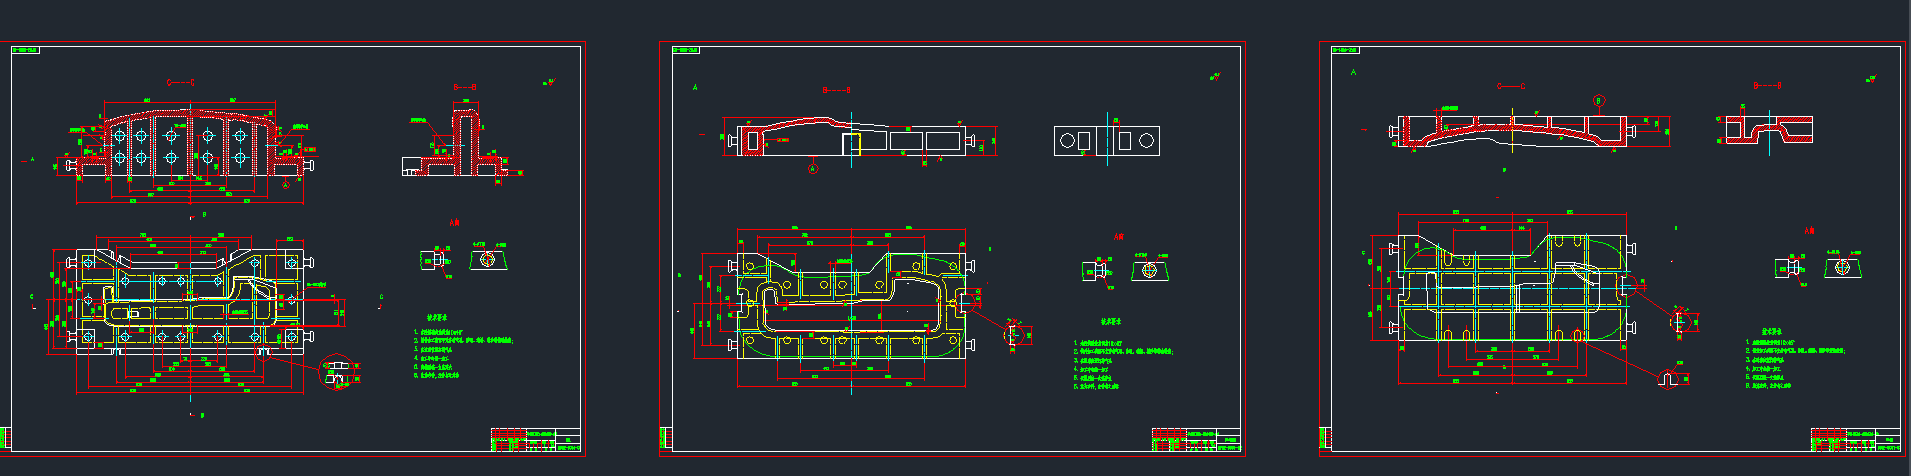Click the title block of the left sheet

536,440
